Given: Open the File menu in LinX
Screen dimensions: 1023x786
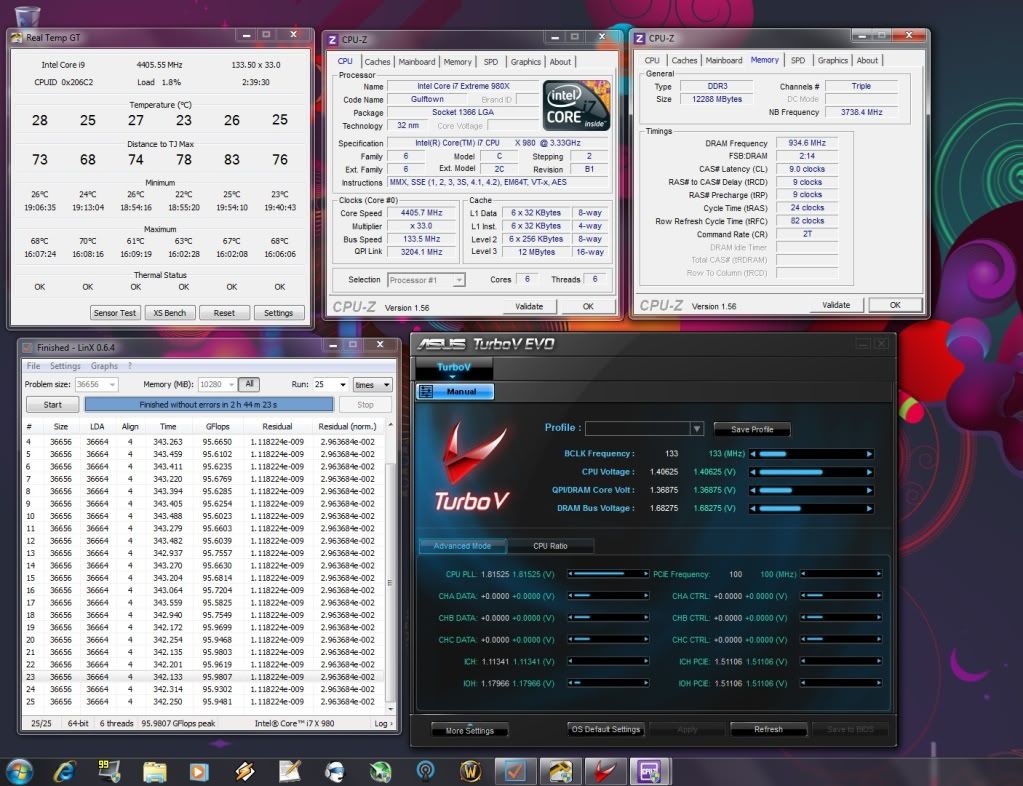Looking at the screenshot, I should 33,366.
